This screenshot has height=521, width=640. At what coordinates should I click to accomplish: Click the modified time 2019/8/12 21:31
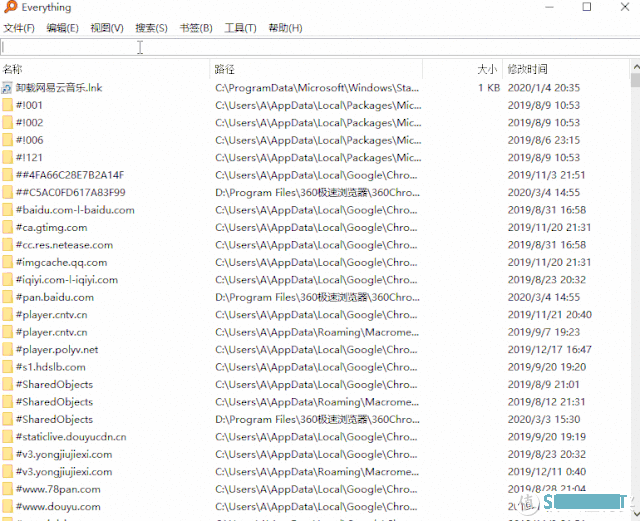(x=546, y=402)
